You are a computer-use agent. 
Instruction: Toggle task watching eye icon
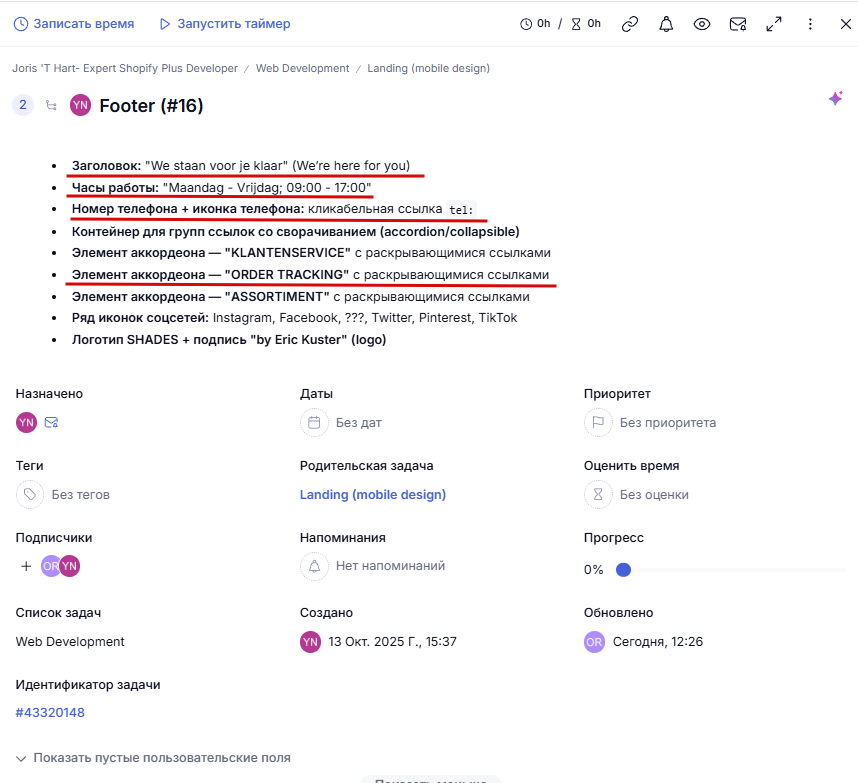tap(702, 24)
